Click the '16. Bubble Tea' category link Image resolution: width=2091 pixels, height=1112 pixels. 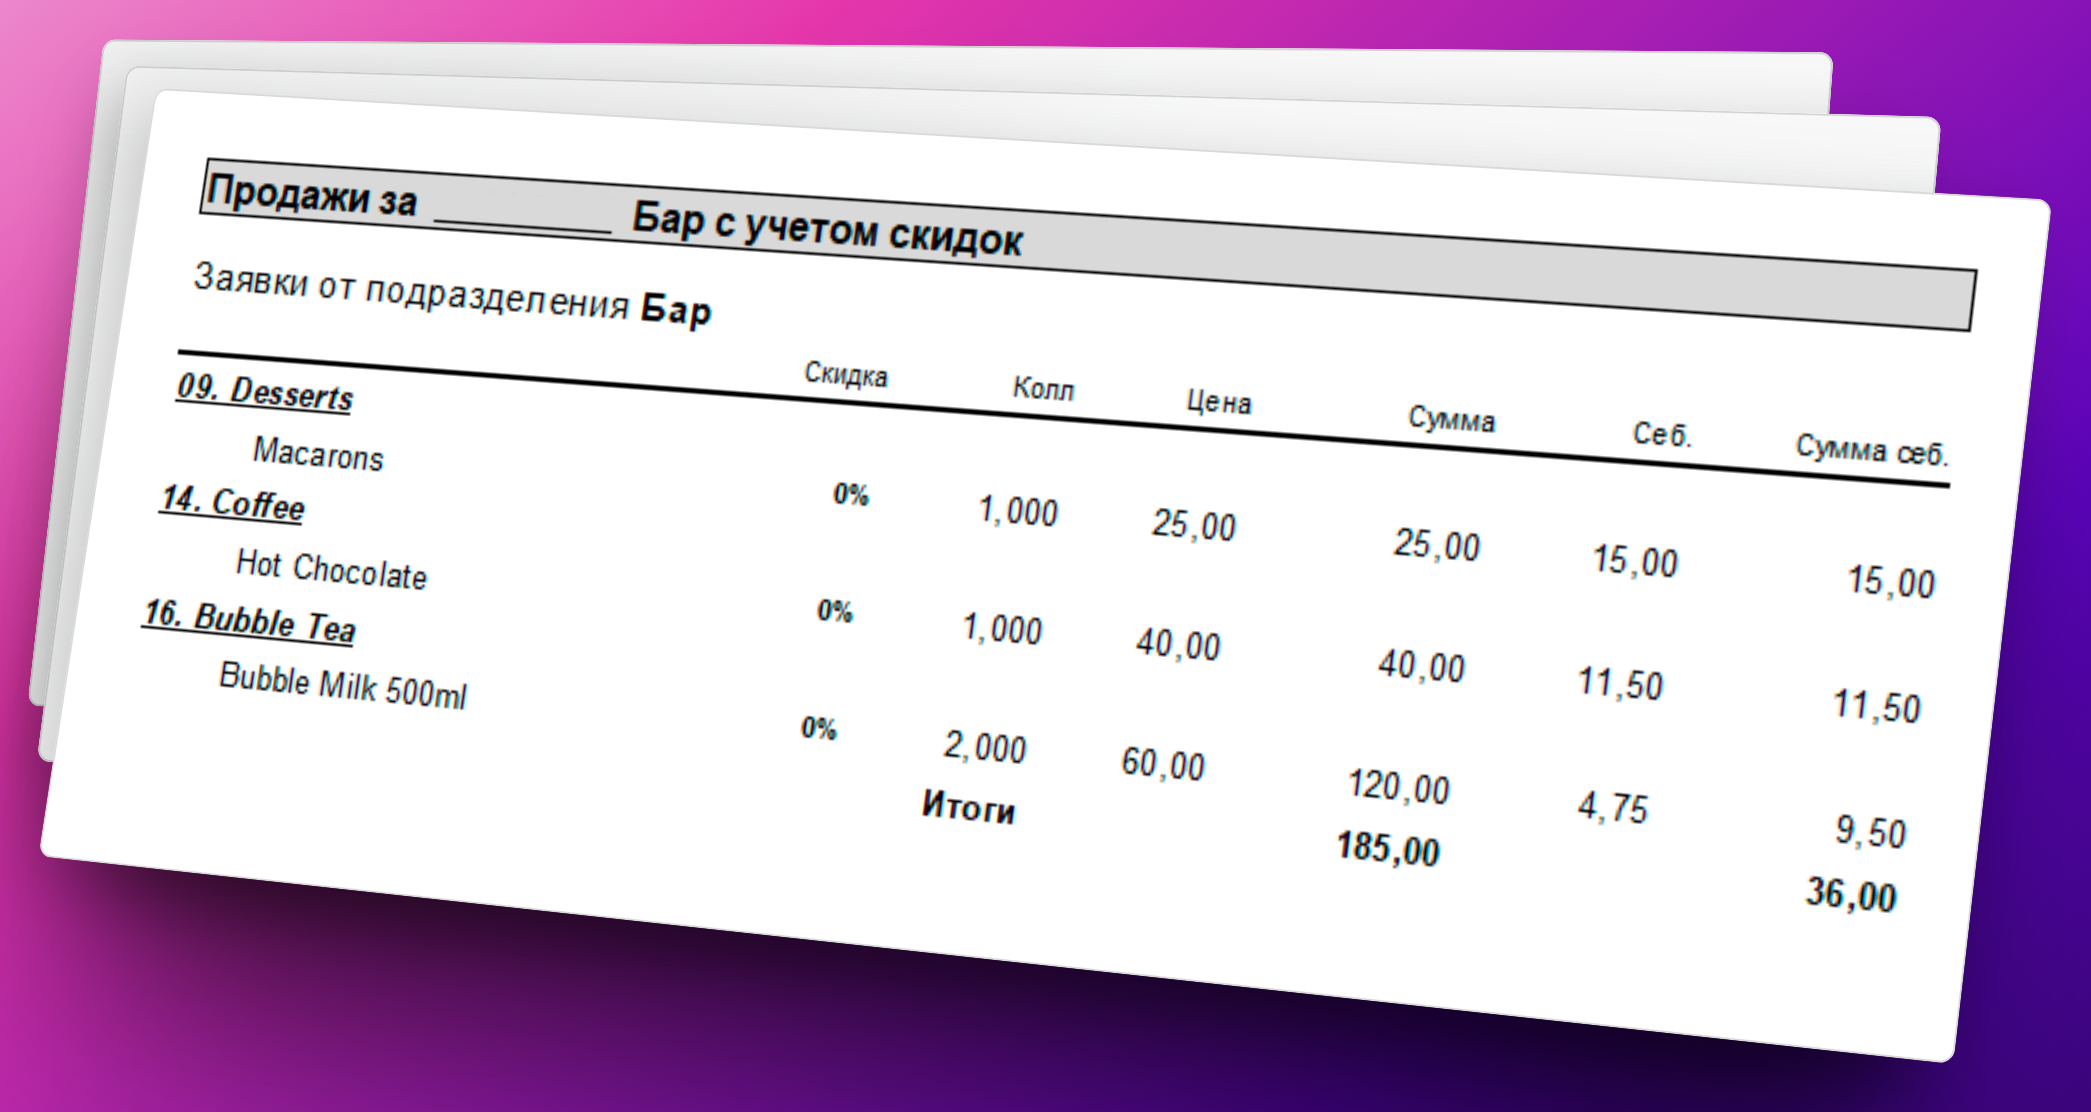tap(249, 621)
